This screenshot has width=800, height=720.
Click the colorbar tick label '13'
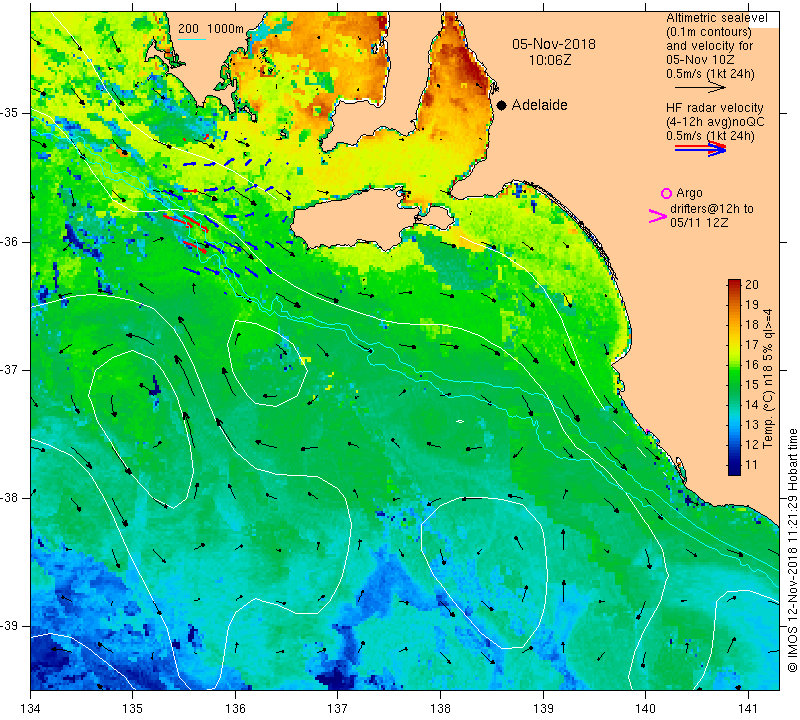752,425
